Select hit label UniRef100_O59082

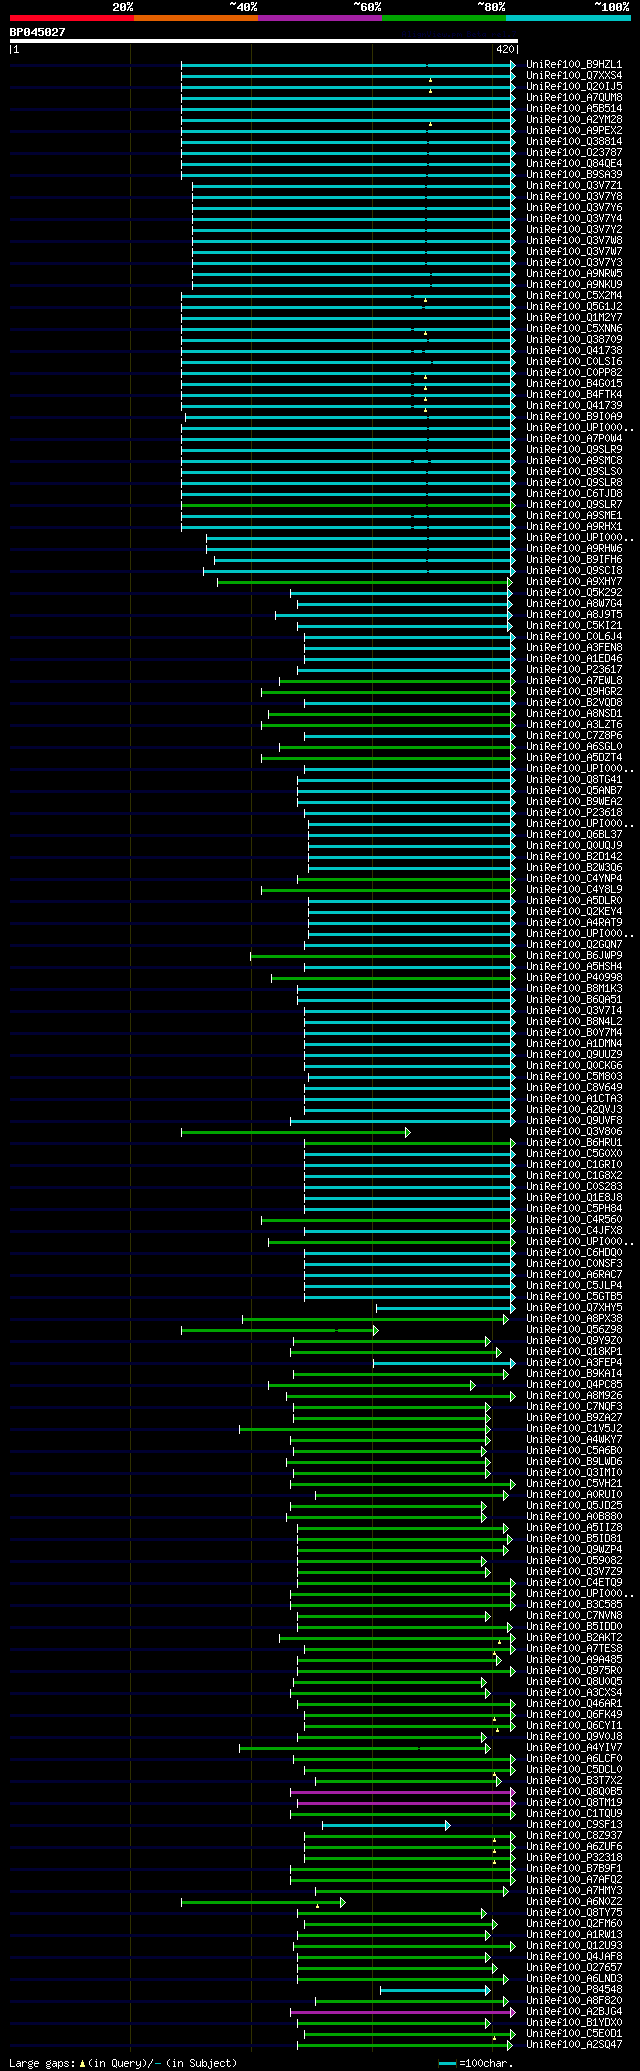coord(574,1560)
